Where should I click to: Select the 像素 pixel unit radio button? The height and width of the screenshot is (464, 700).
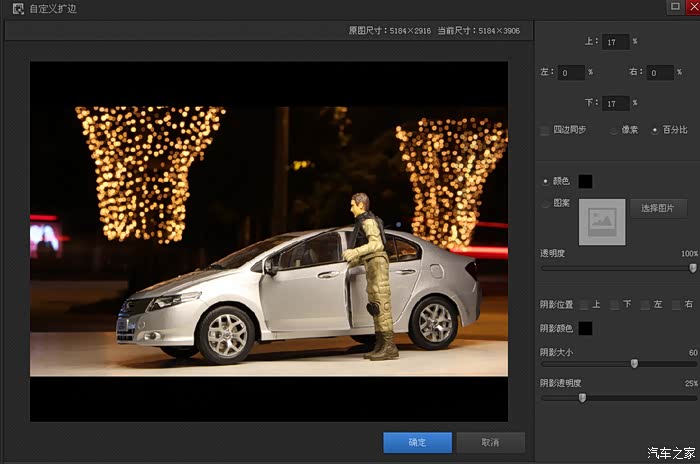click(x=613, y=130)
